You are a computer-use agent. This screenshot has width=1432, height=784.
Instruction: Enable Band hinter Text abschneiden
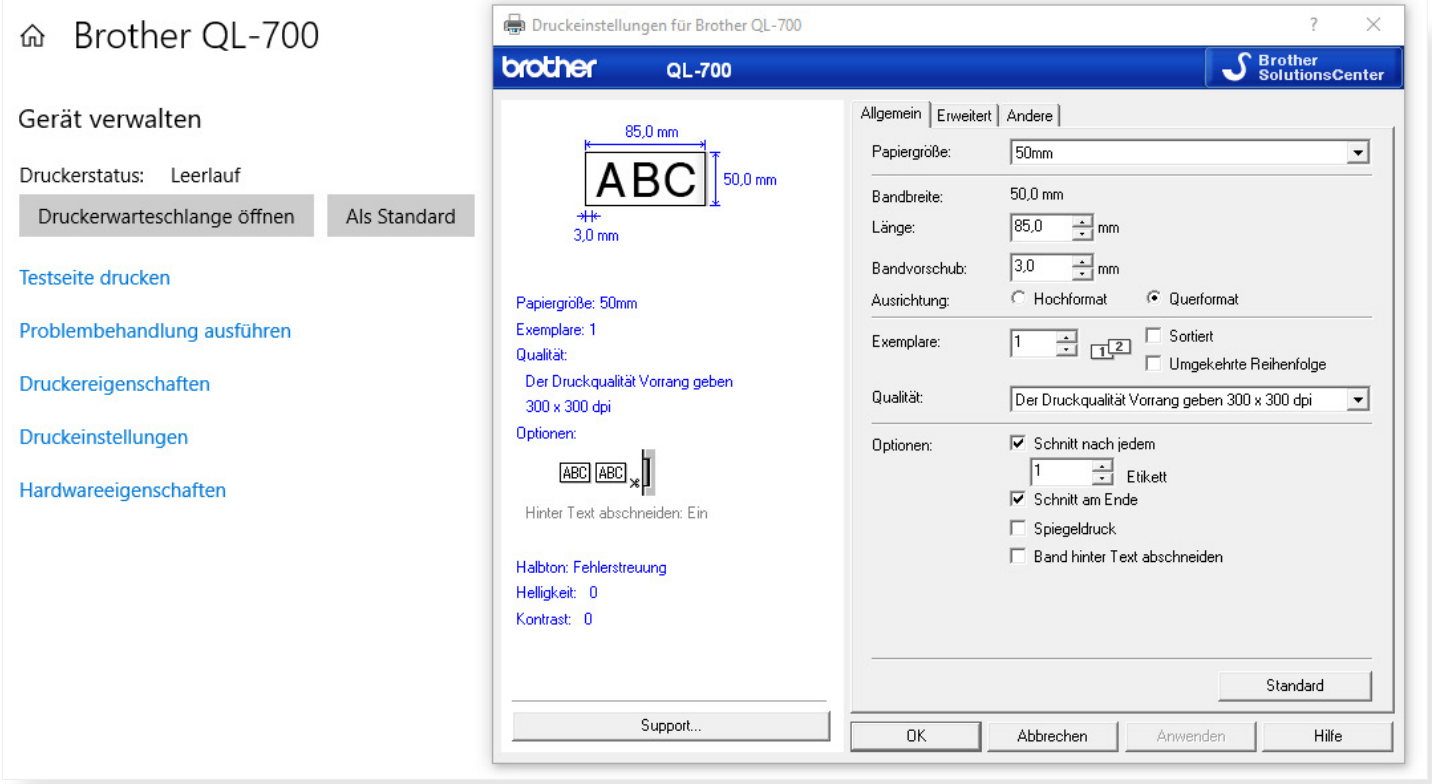[x=1018, y=556]
